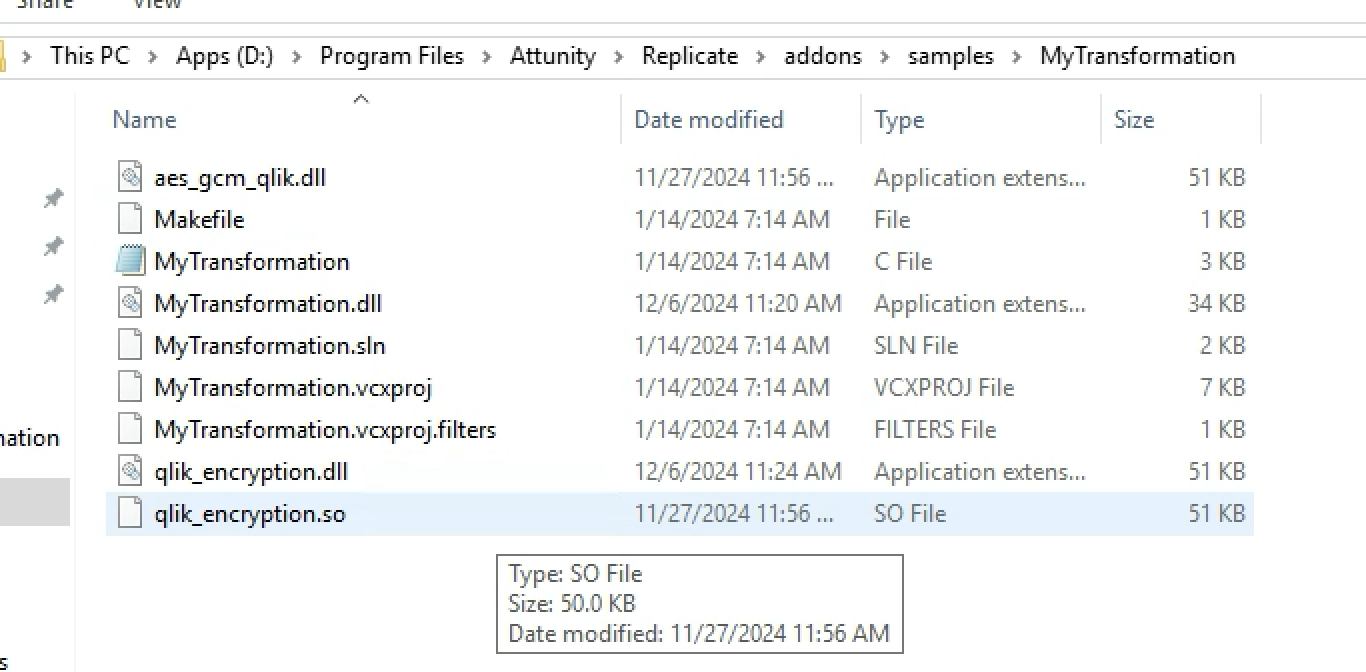Select the MyTransformation C file name

pos(252,262)
